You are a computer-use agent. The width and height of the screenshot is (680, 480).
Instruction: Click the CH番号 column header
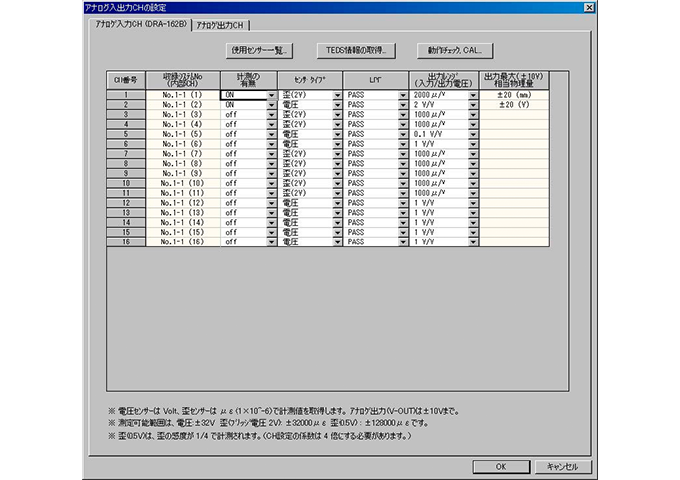coord(126,80)
